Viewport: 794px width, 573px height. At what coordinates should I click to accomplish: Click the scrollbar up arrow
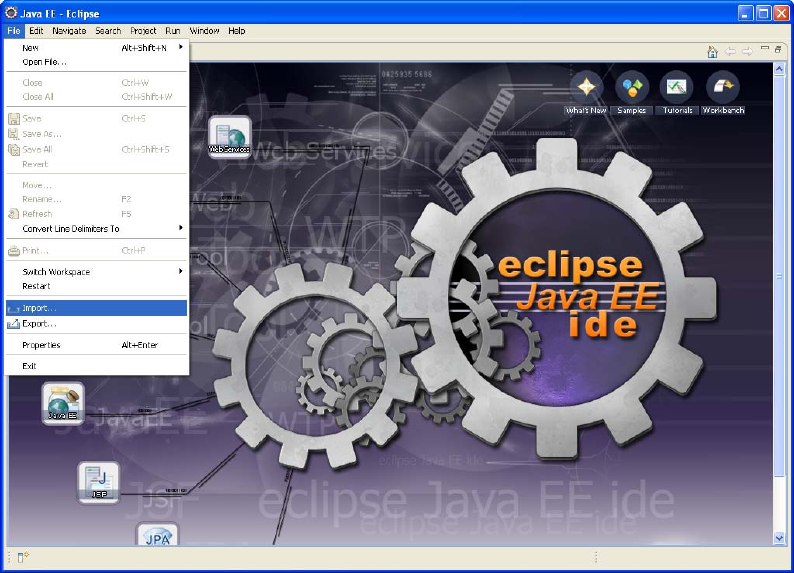(779, 69)
